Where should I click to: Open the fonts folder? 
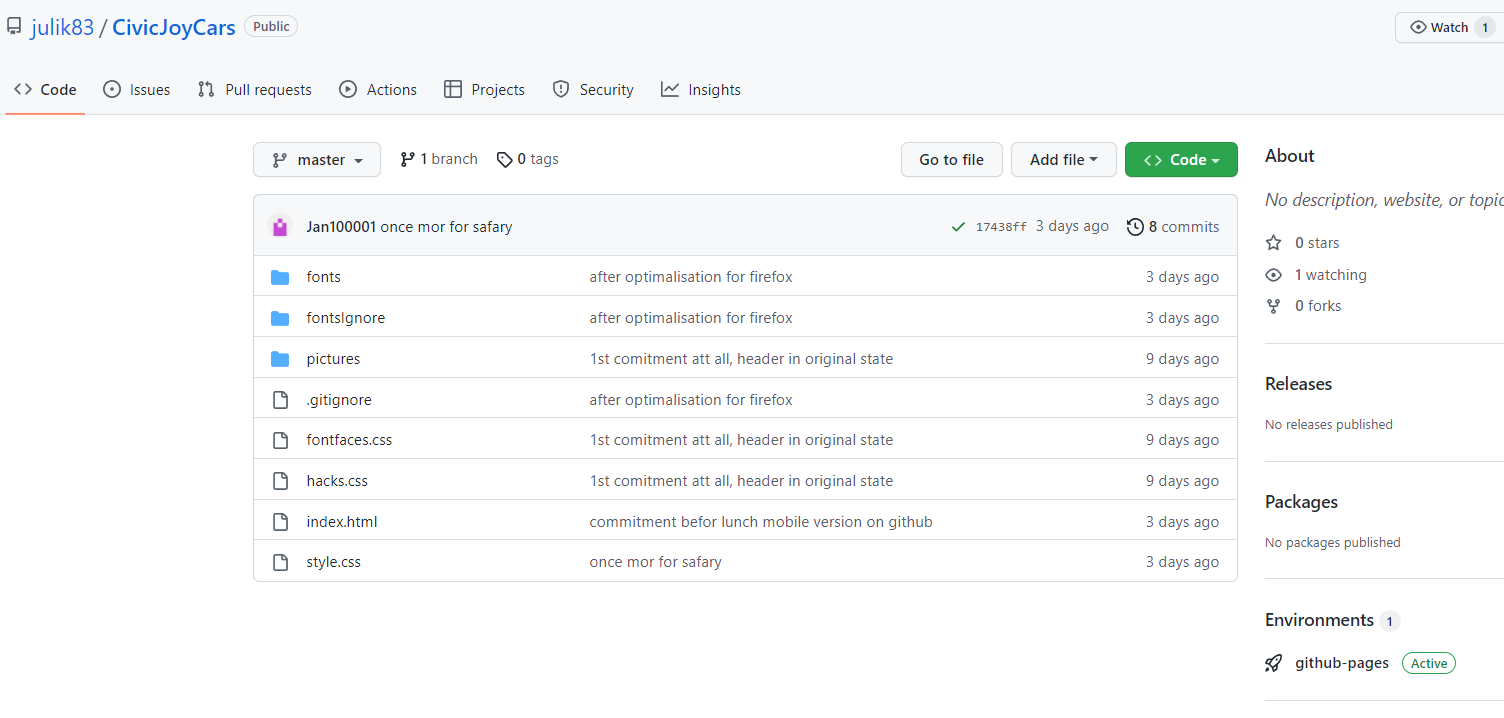click(x=323, y=276)
